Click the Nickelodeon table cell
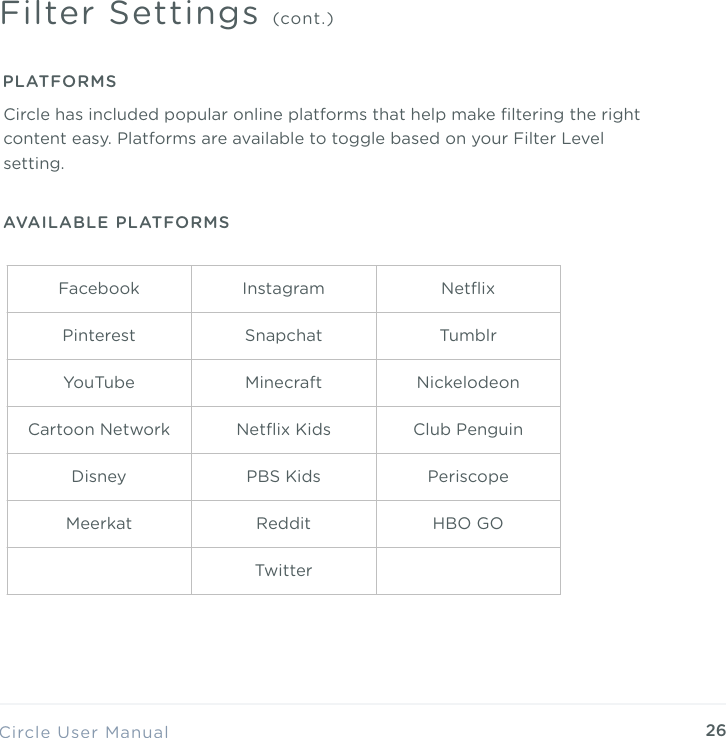 [x=468, y=383]
